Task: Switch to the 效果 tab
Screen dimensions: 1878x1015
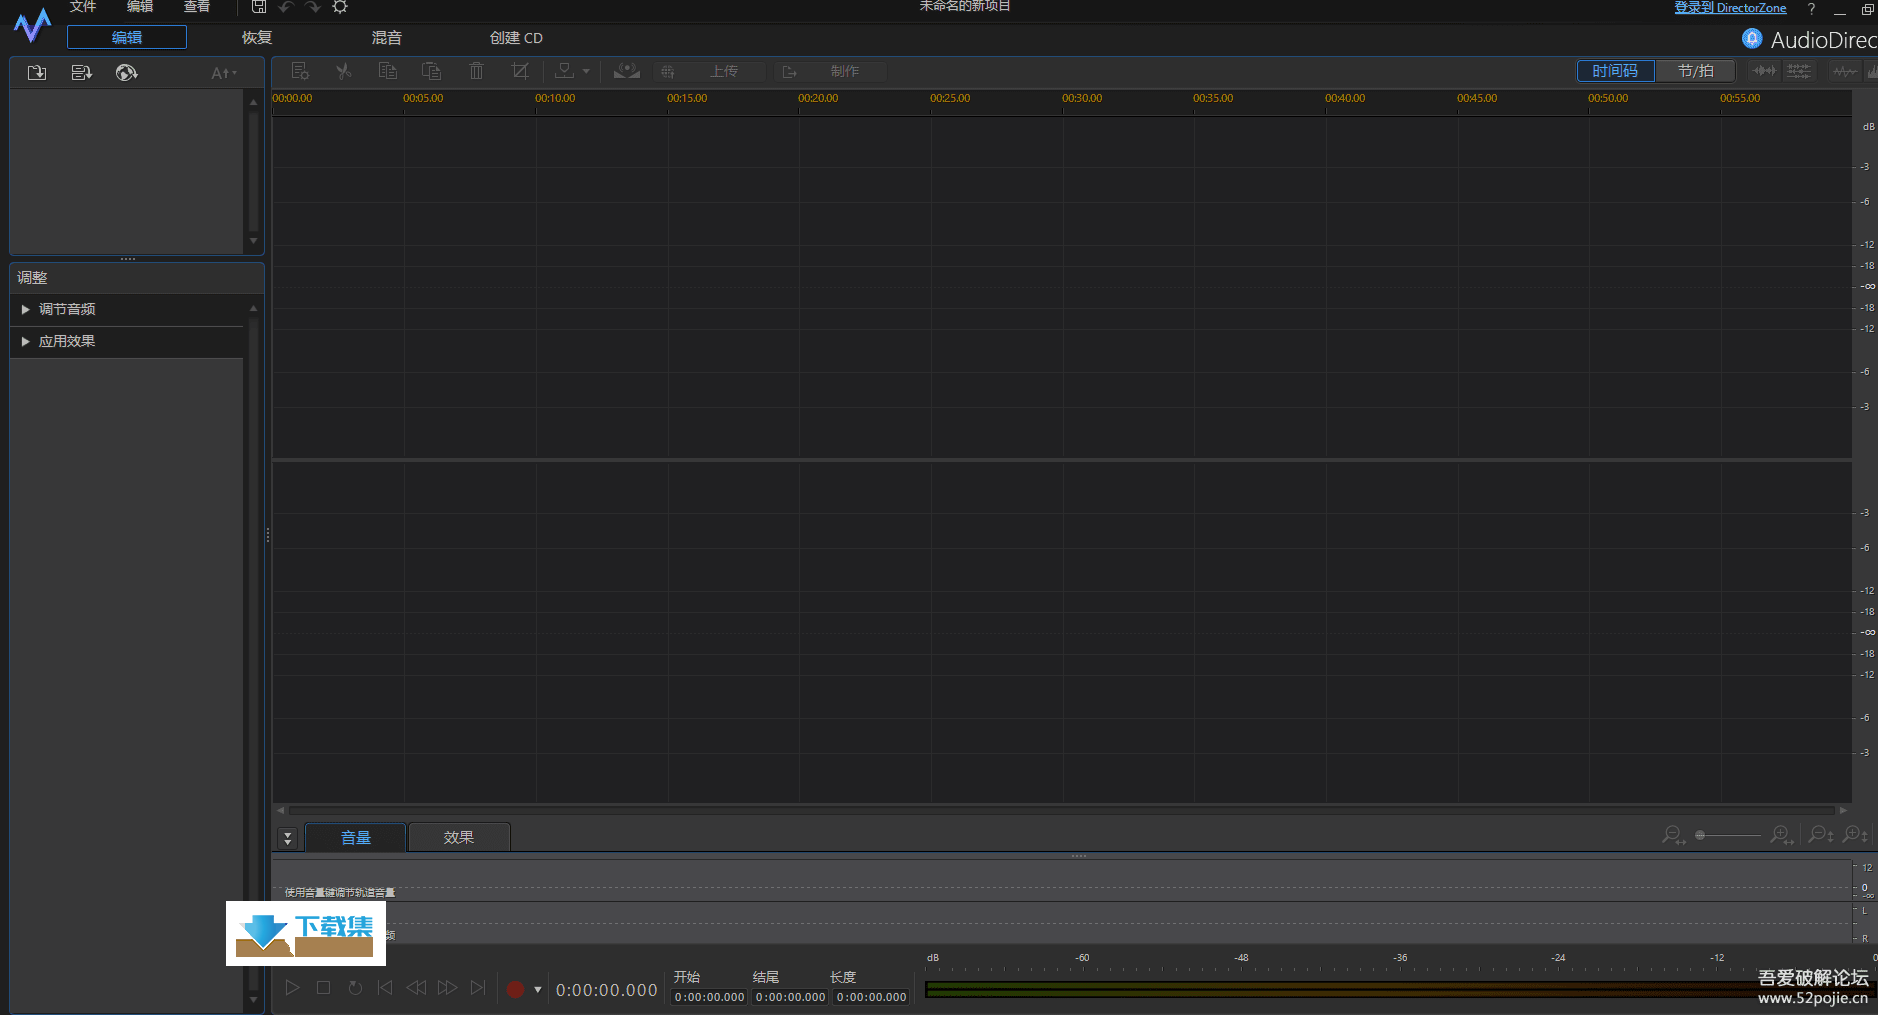Action: coord(459,837)
